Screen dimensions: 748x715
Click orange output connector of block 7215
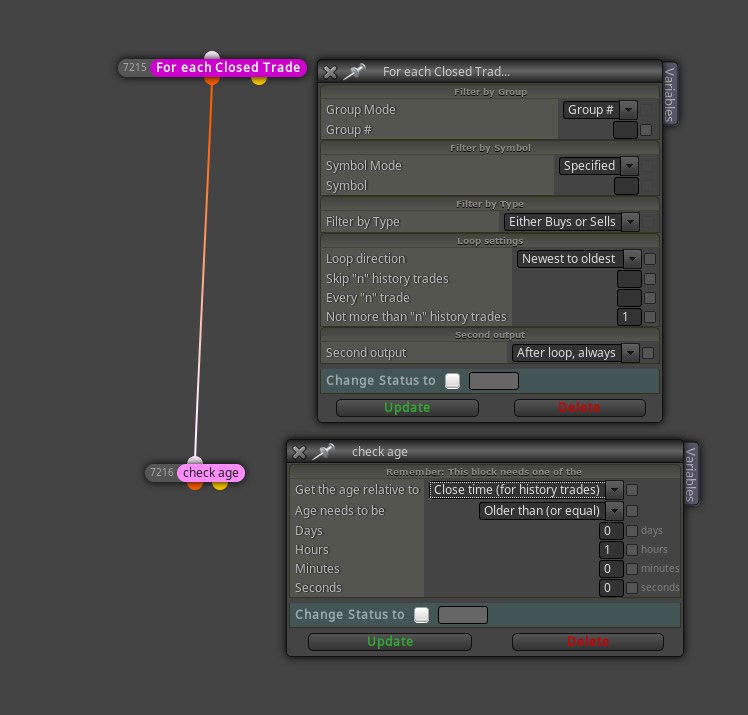[212, 80]
